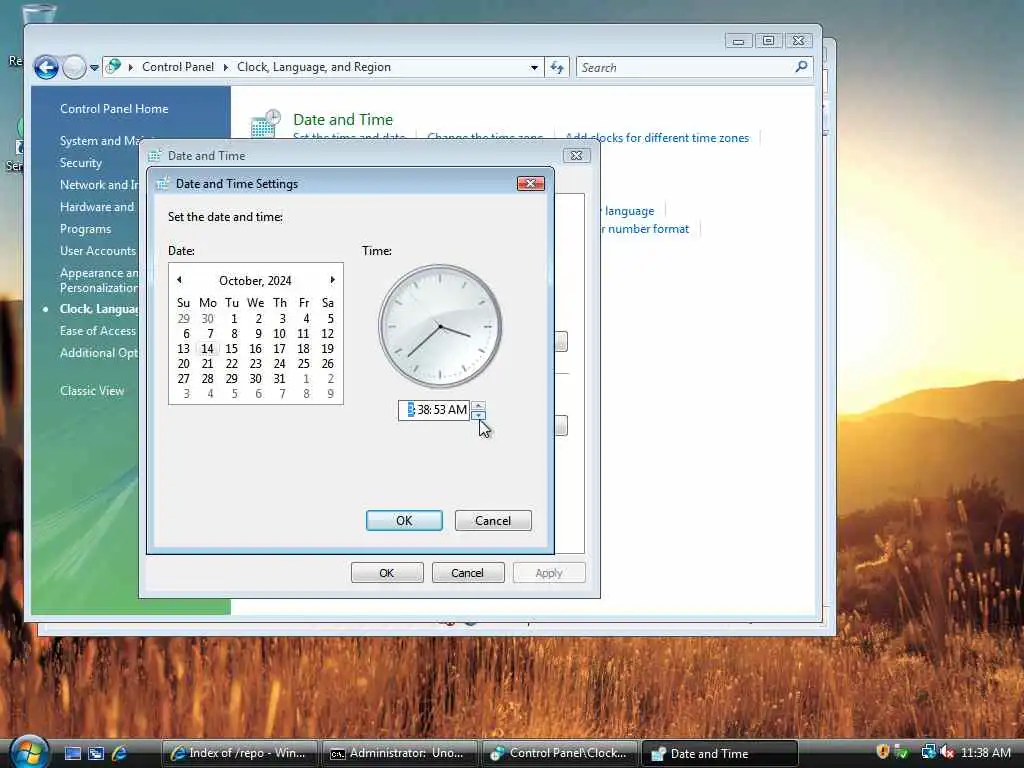Click the Date and Time Settings title icon
1024x768 pixels.
[x=163, y=184]
